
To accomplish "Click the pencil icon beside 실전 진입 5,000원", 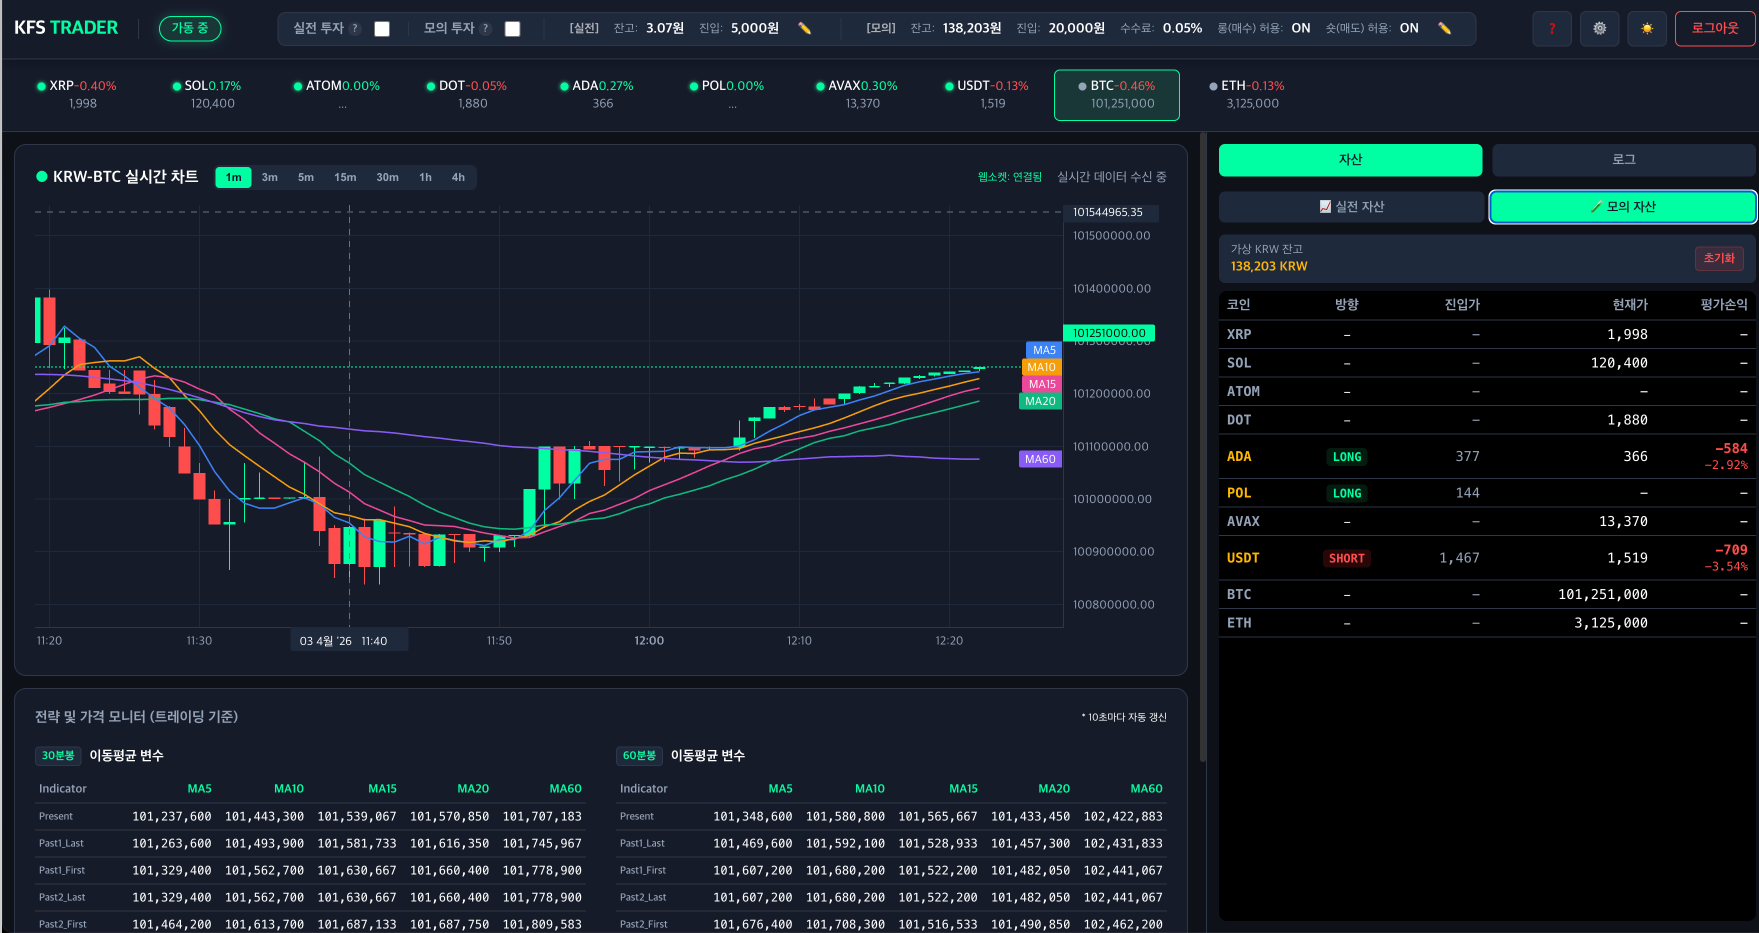I will 804,29.
